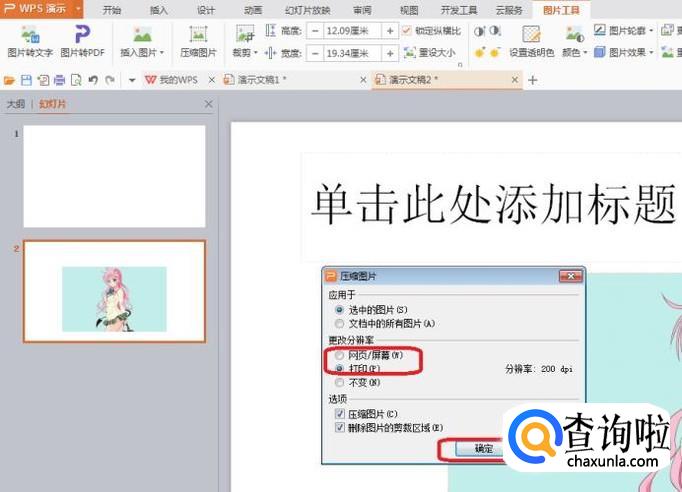Open quick access toolbar customize dropdown
Screen dimensions: 682x492
point(132,80)
